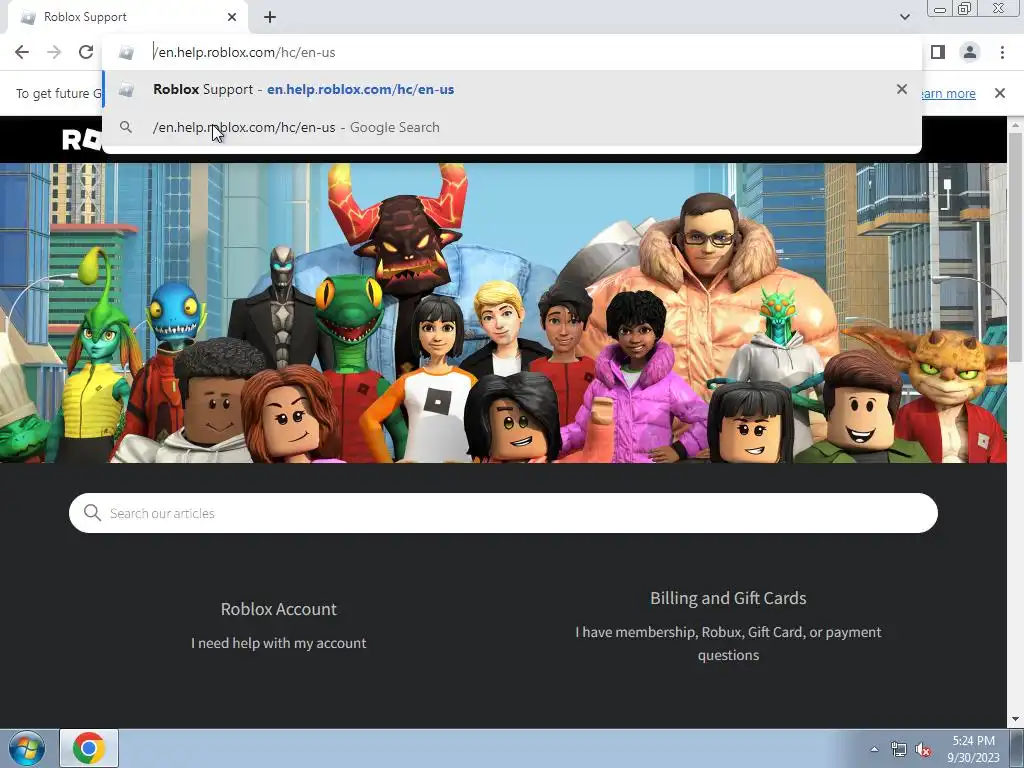The image size is (1024, 768).
Task: Click the magnifier icon in the Google Search suggestion
Action: pyautogui.click(x=126, y=127)
